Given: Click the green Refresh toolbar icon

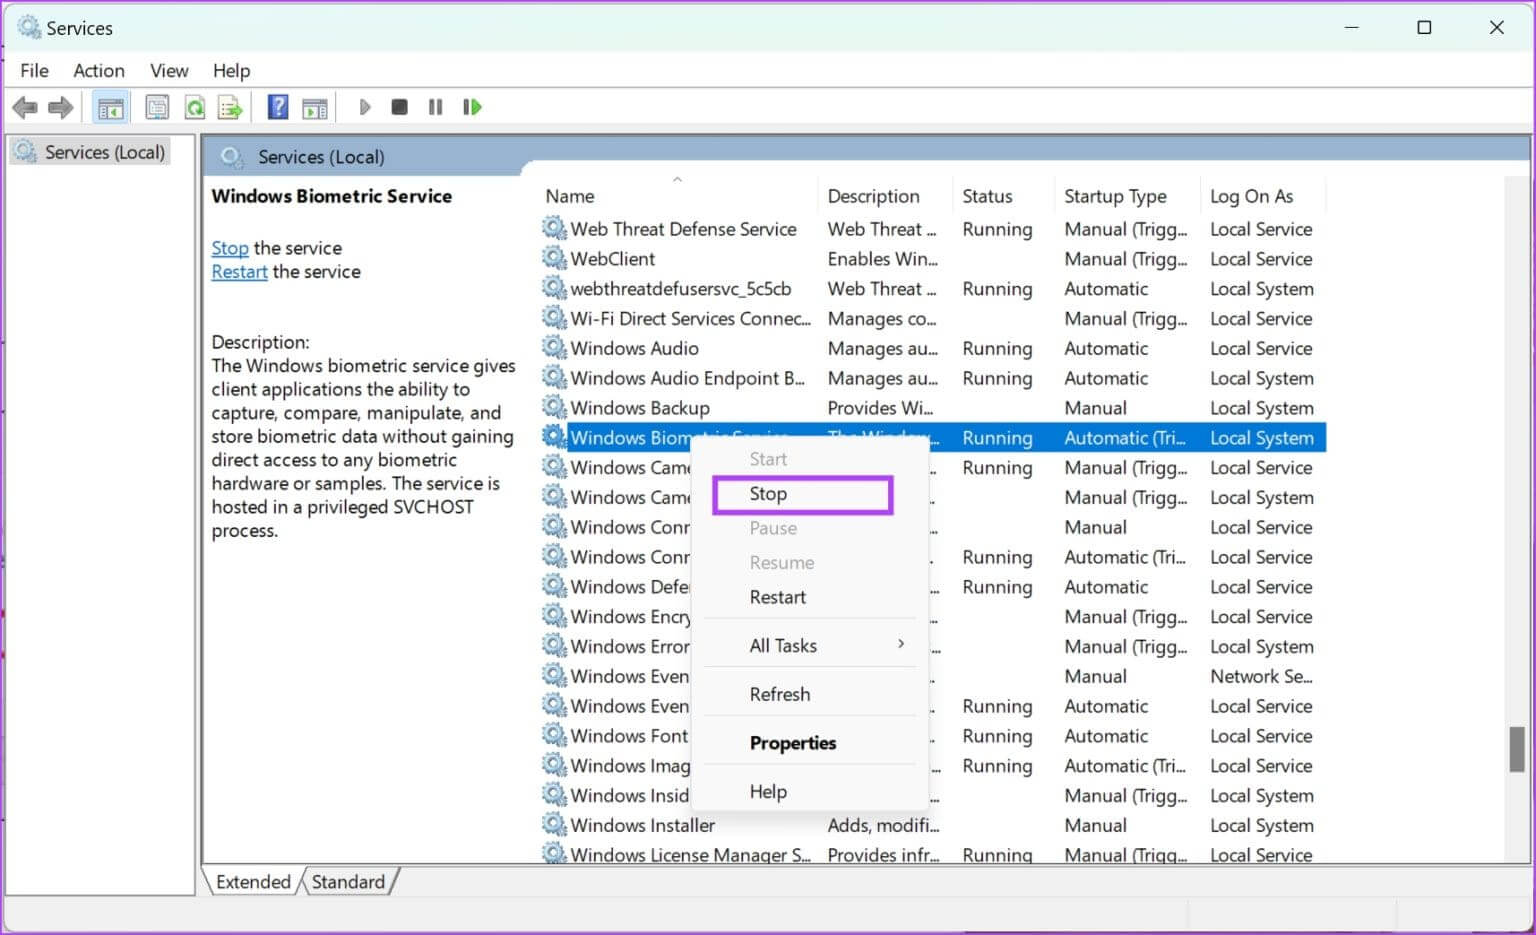Looking at the screenshot, I should [x=195, y=107].
